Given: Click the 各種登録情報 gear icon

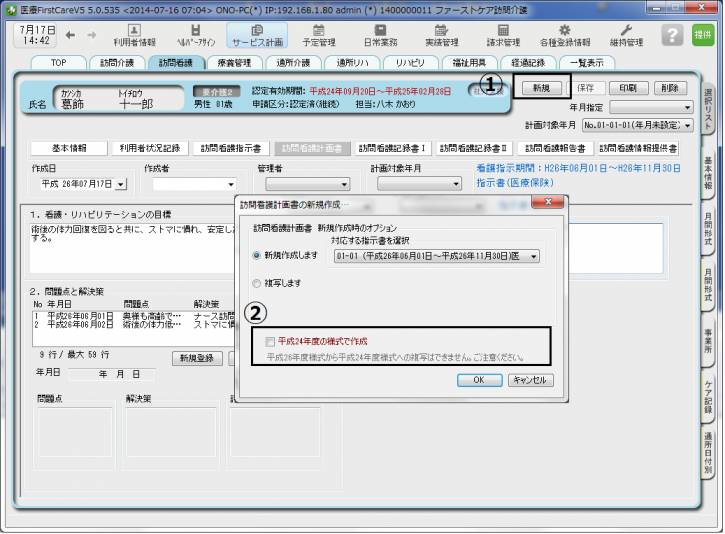Looking at the screenshot, I should click(565, 35).
